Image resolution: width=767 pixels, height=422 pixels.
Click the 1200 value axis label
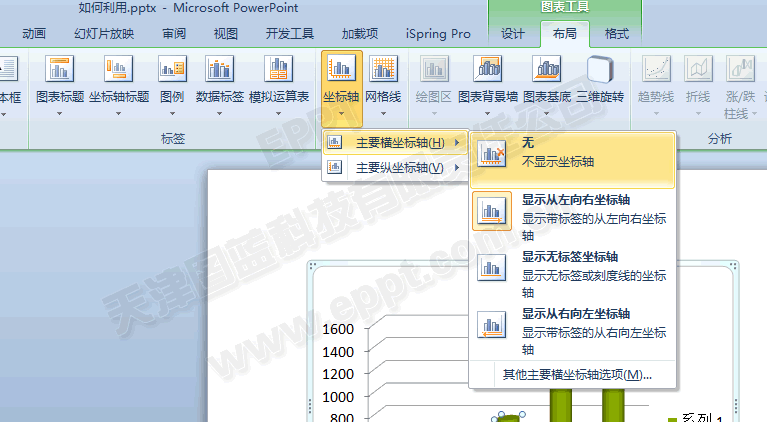pos(338,375)
